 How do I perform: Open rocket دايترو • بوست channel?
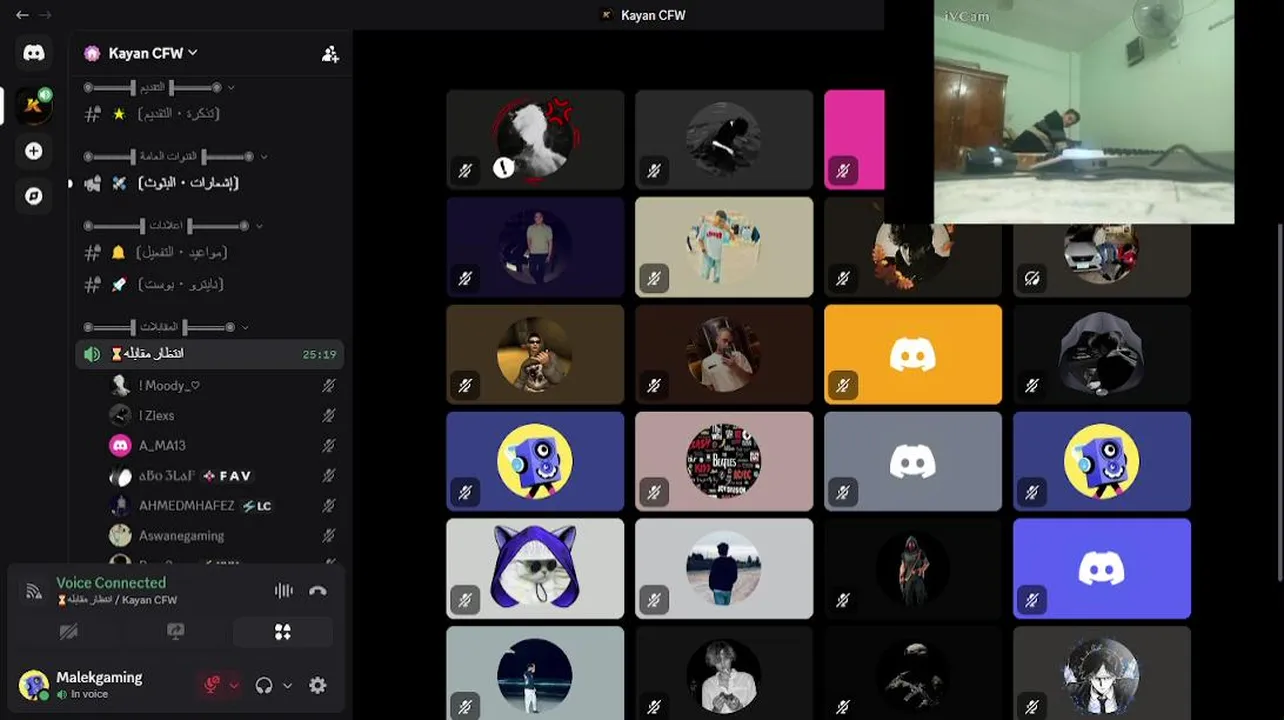click(210, 284)
